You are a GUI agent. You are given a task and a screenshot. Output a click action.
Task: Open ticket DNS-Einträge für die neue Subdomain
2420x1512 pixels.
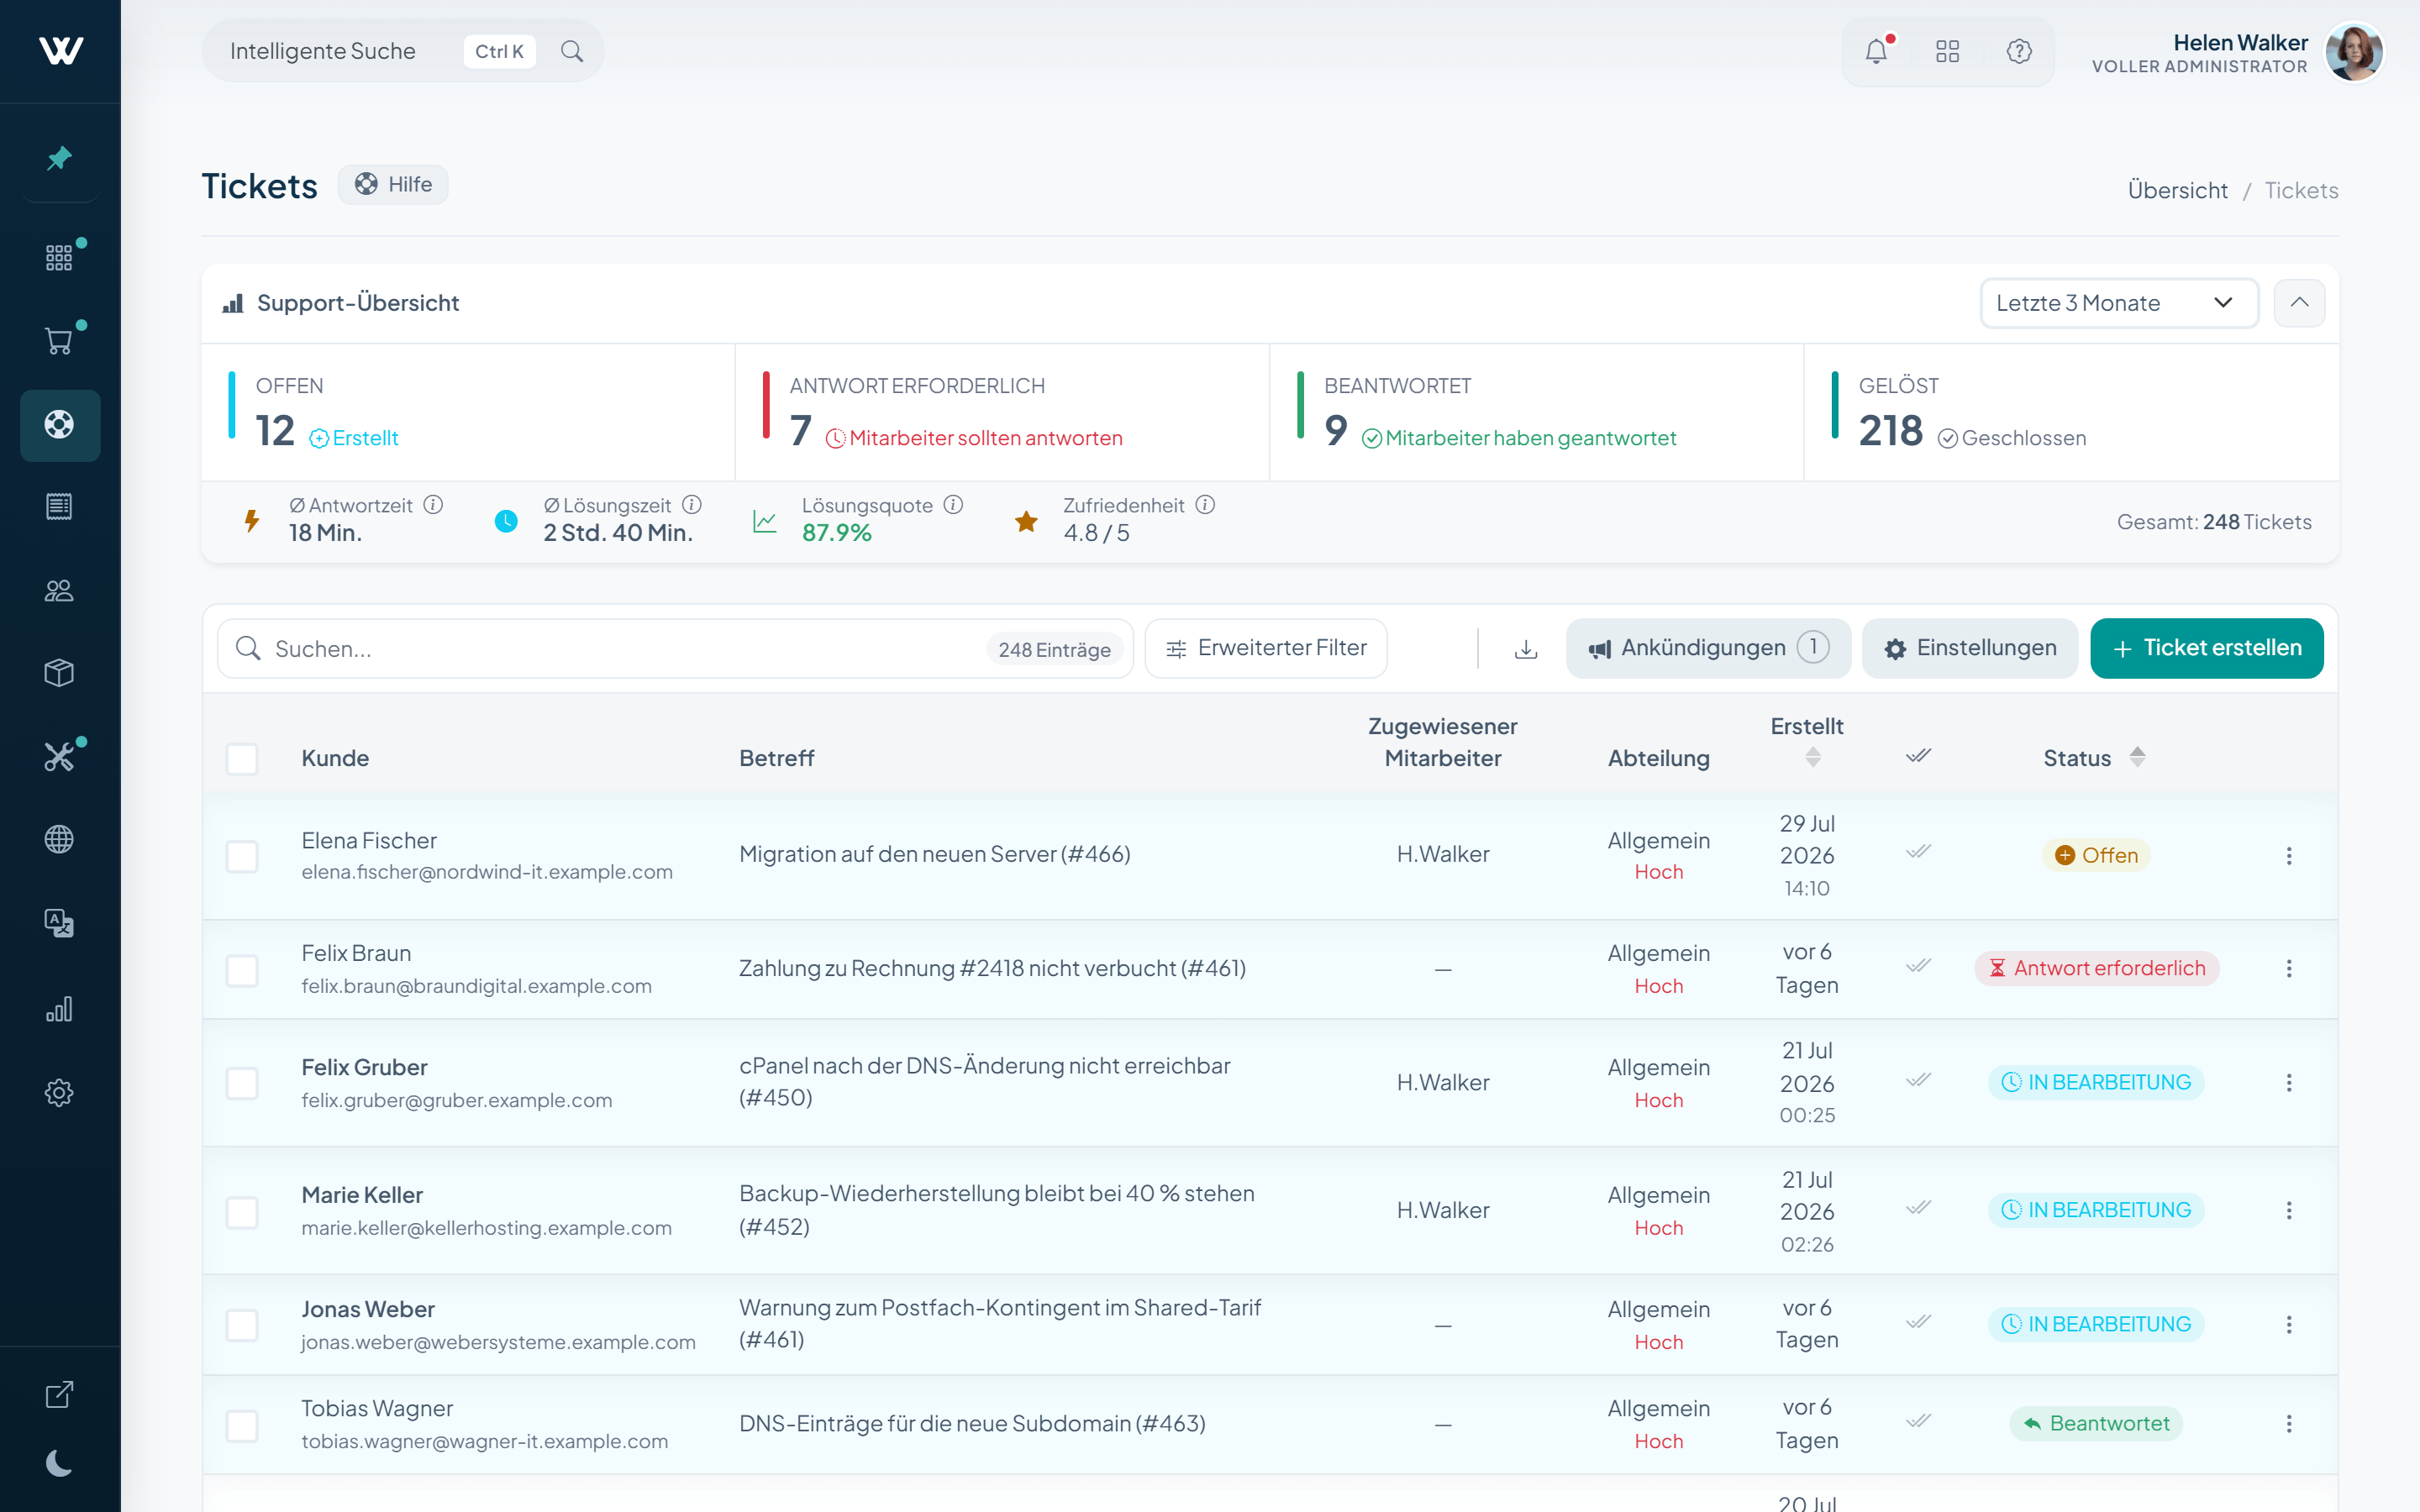pos(972,1424)
